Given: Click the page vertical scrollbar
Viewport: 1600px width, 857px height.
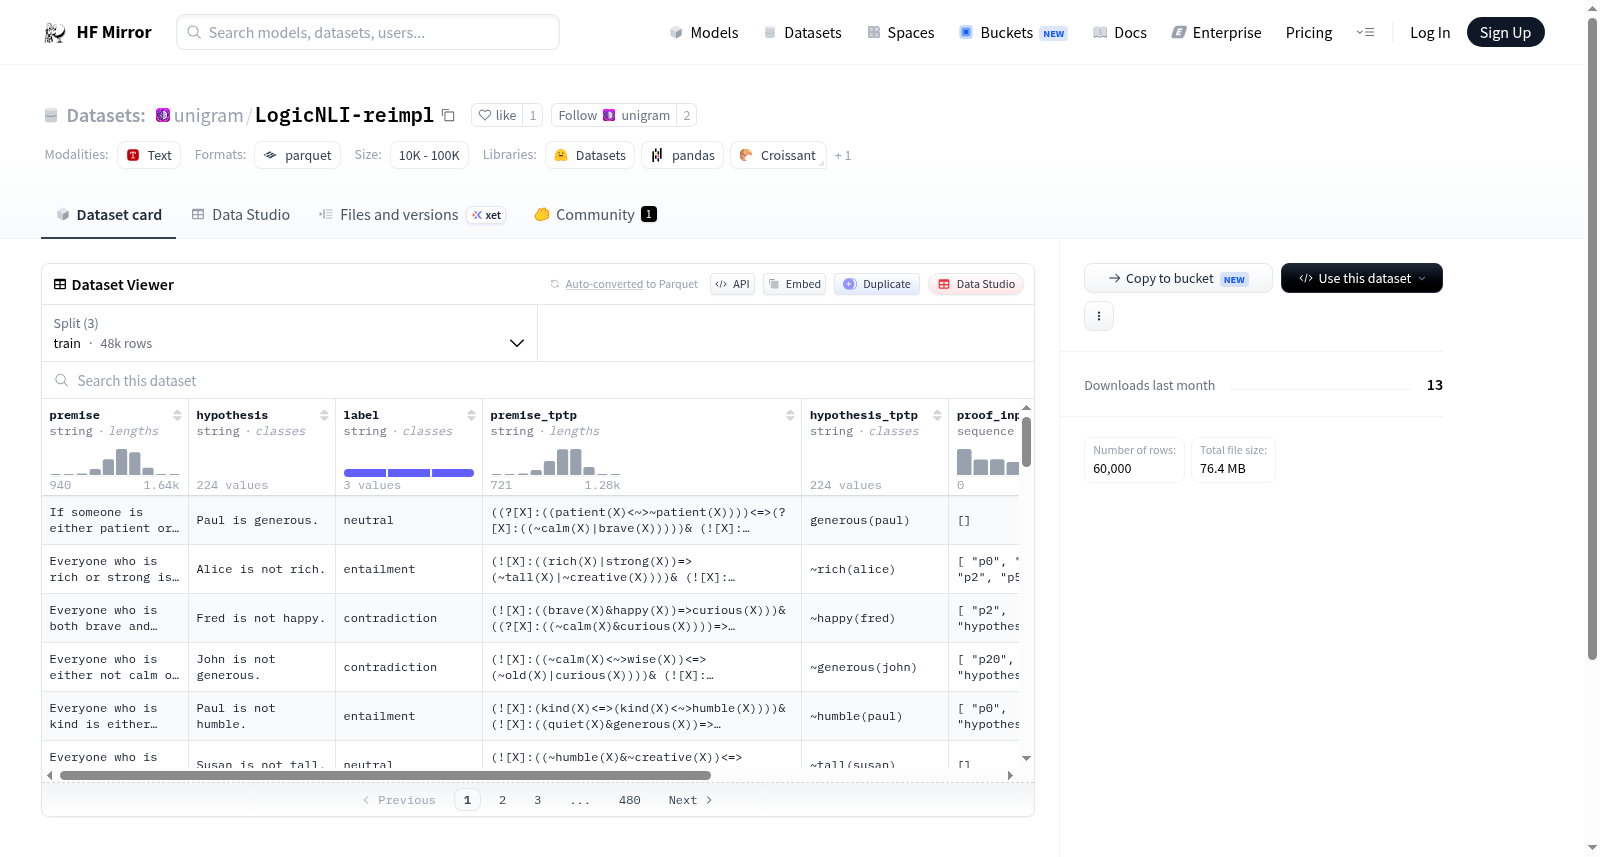Looking at the screenshot, I should coord(1592,338).
